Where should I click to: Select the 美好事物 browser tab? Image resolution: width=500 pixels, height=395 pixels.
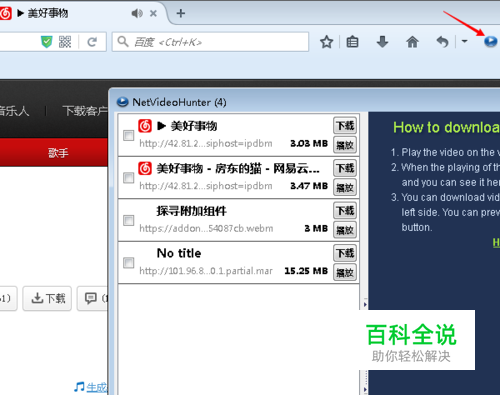click(x=80, y=13)
